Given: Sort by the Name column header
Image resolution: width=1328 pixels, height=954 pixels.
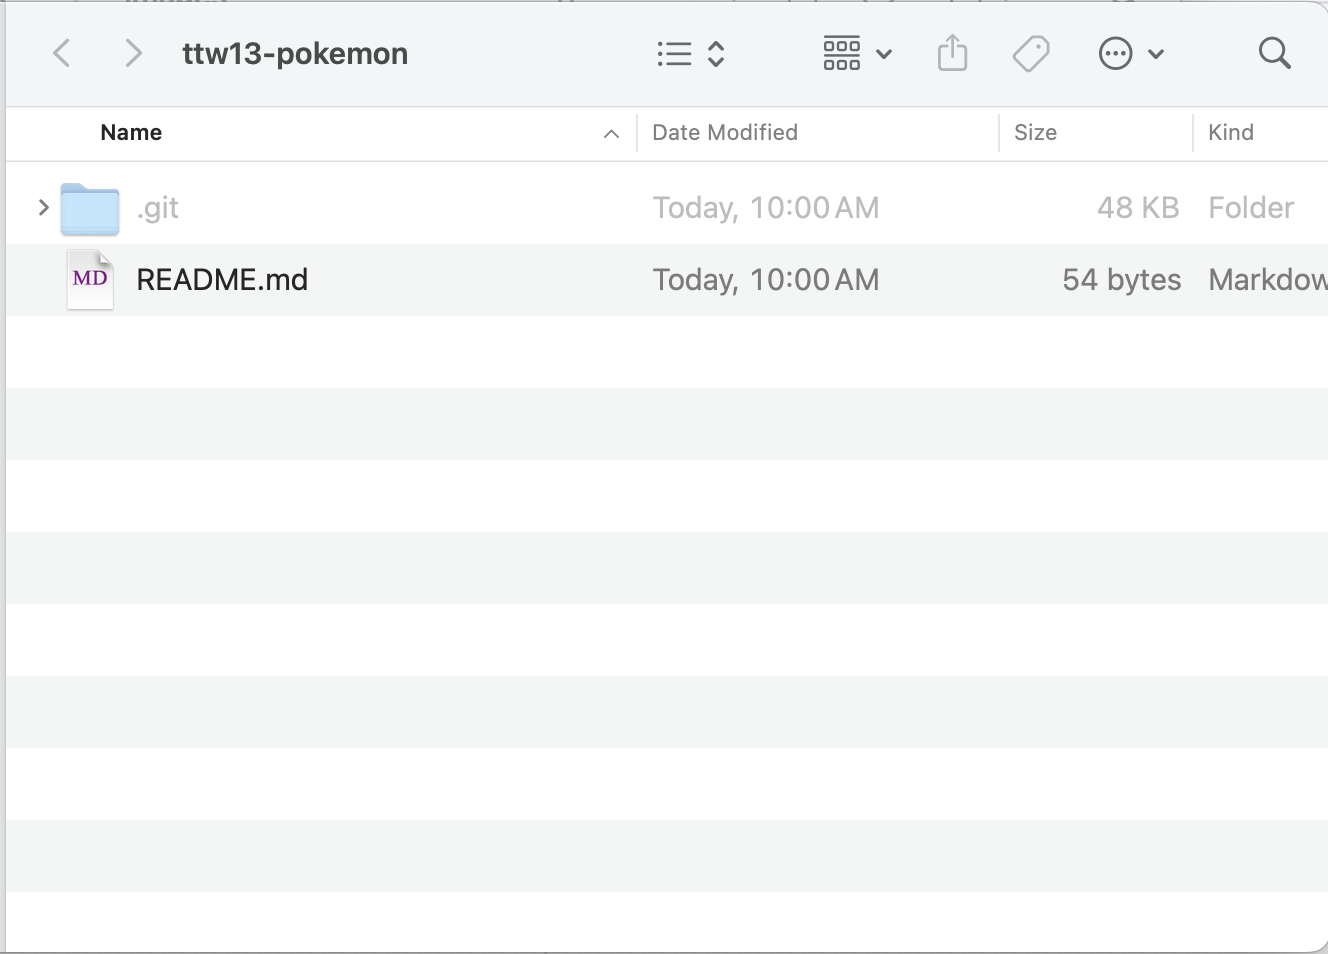Looking at the screenshot, I should pos(131,133).
